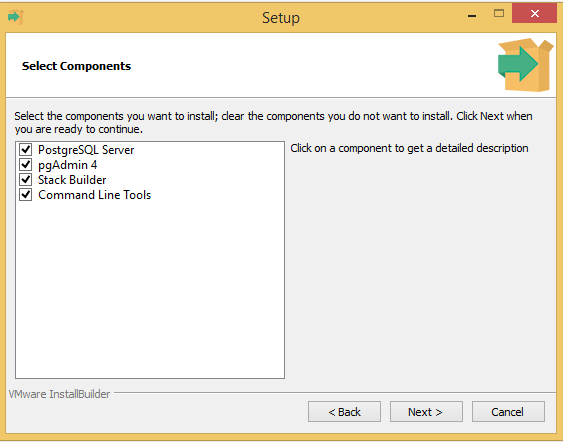Click the installer icon in title bar
Image resolution: width=563 pixels, height=442 pixels.
[15, 17]
